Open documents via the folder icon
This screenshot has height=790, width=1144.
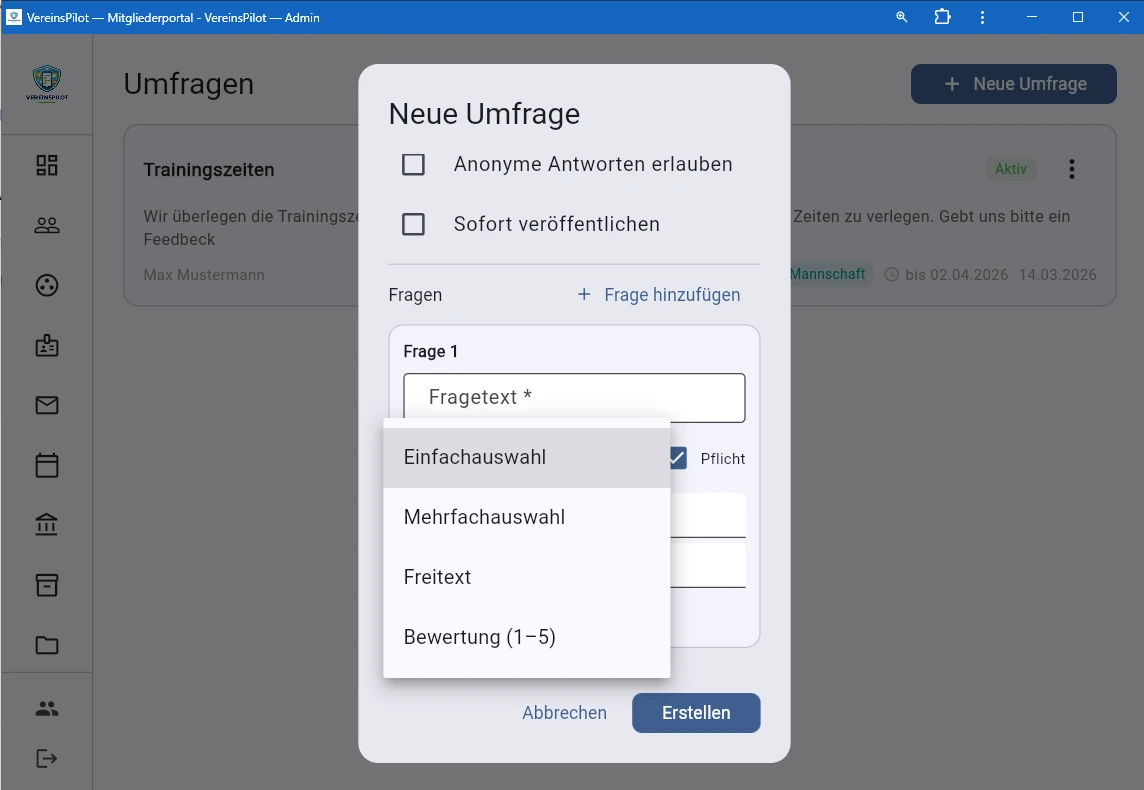(x=46, y=645)
